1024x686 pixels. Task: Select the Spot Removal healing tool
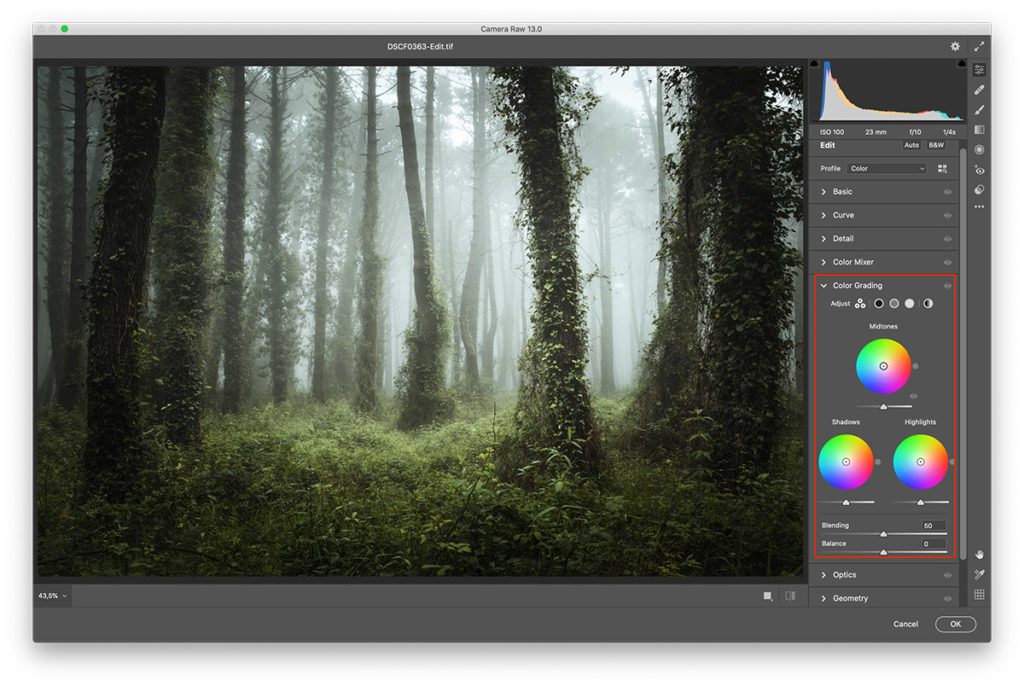(x=979, y=89)
